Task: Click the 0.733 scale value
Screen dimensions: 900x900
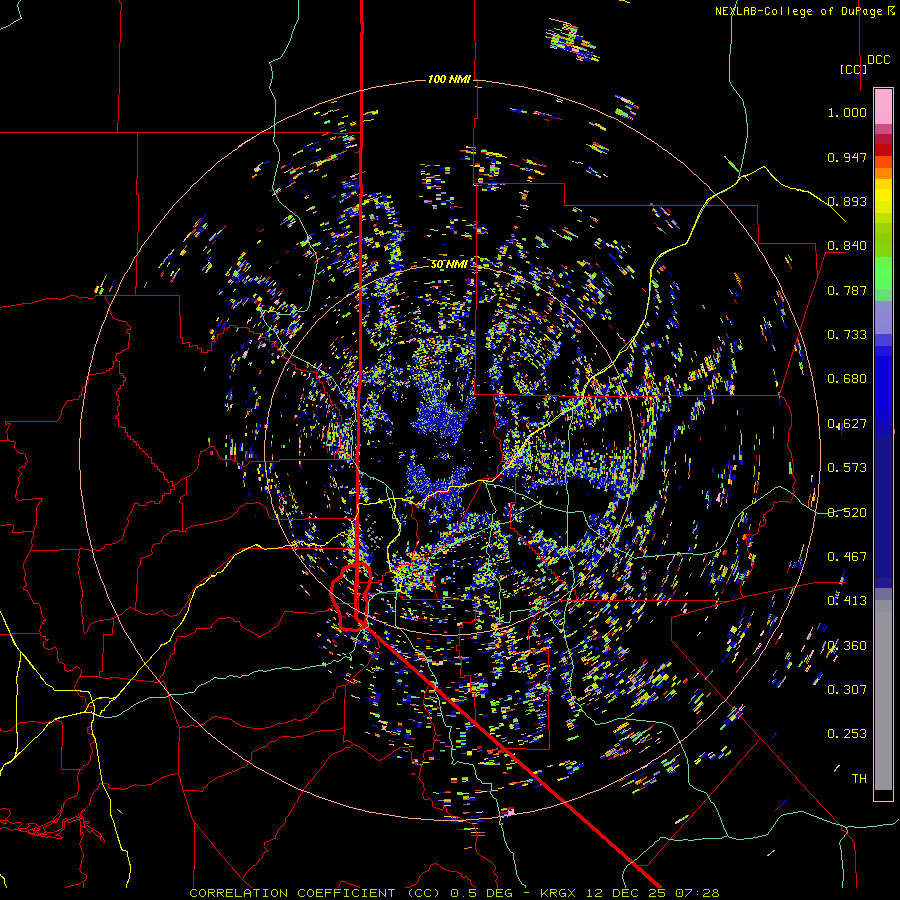Action: (x=847, y=335)
